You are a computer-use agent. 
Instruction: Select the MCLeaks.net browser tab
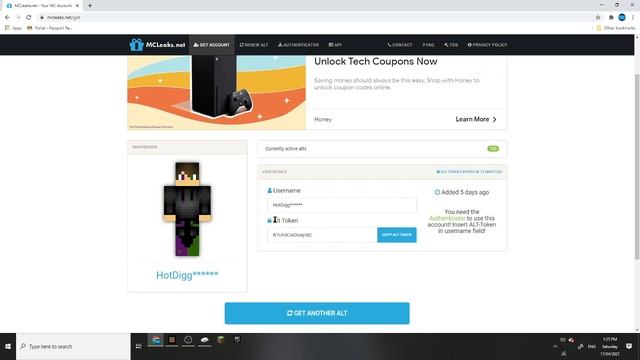pos(42,6)
